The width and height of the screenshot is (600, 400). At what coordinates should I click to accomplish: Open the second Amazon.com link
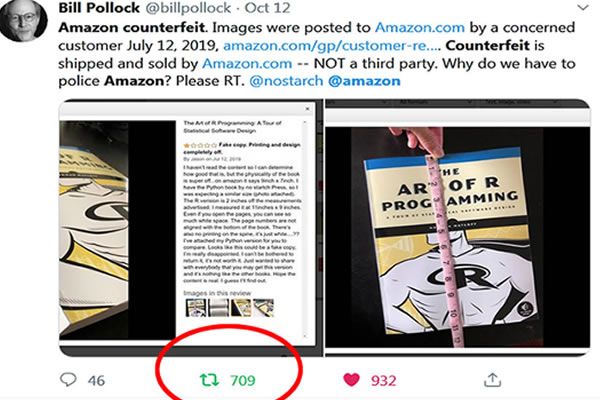[x=247, y=63]
